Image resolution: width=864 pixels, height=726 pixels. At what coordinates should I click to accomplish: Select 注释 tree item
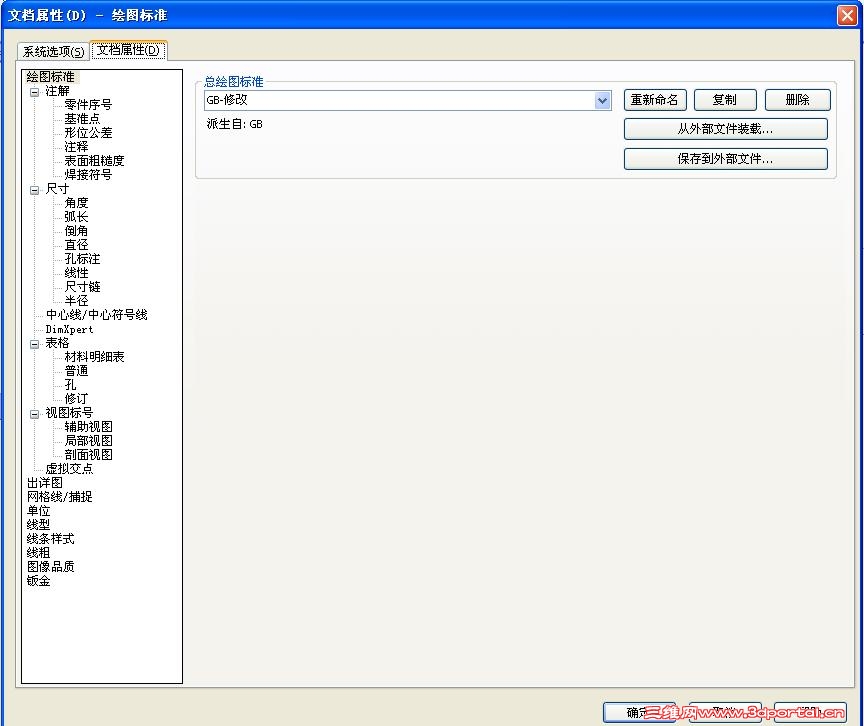point(76,147)
